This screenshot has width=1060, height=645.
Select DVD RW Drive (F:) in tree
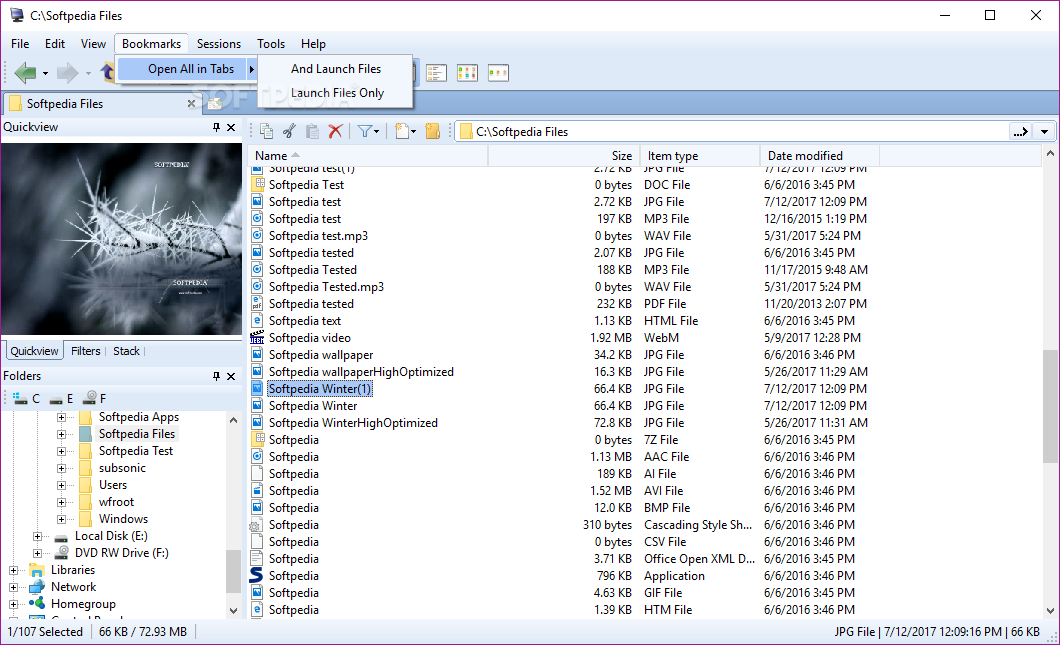(x=122, y=553)
